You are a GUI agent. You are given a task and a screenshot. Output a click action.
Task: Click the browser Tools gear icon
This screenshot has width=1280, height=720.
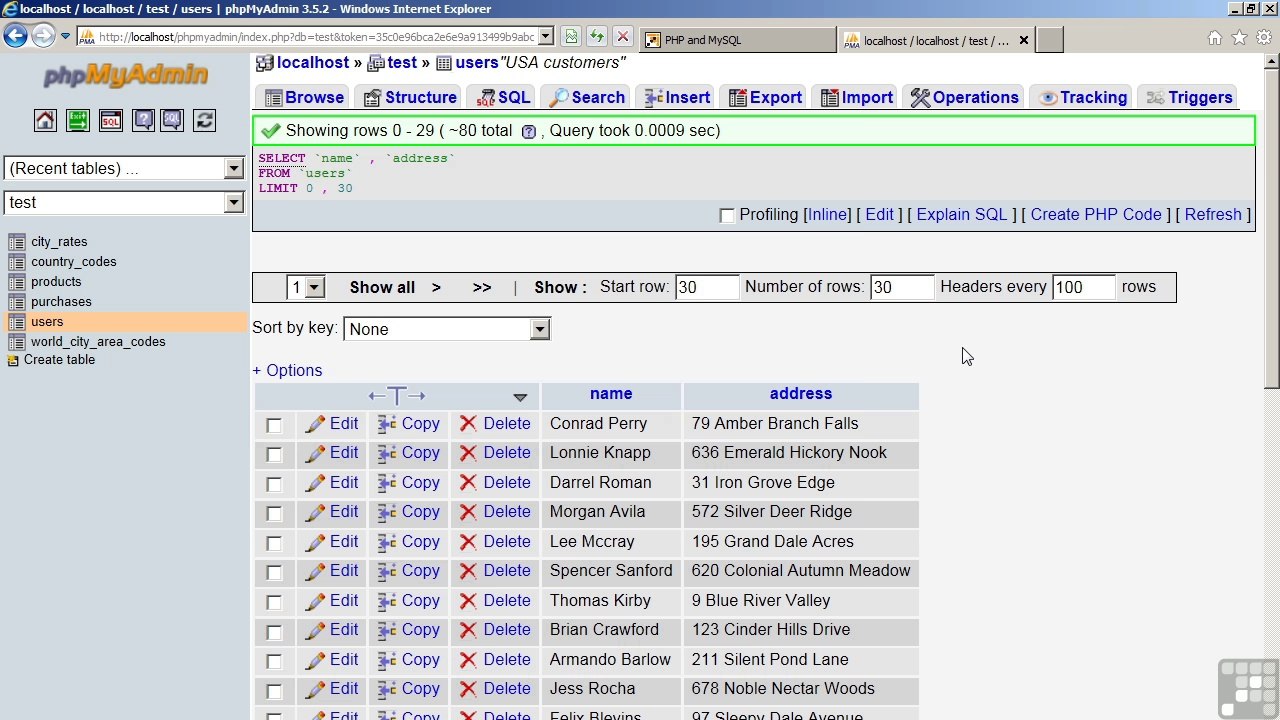[x=1264, y=38]
